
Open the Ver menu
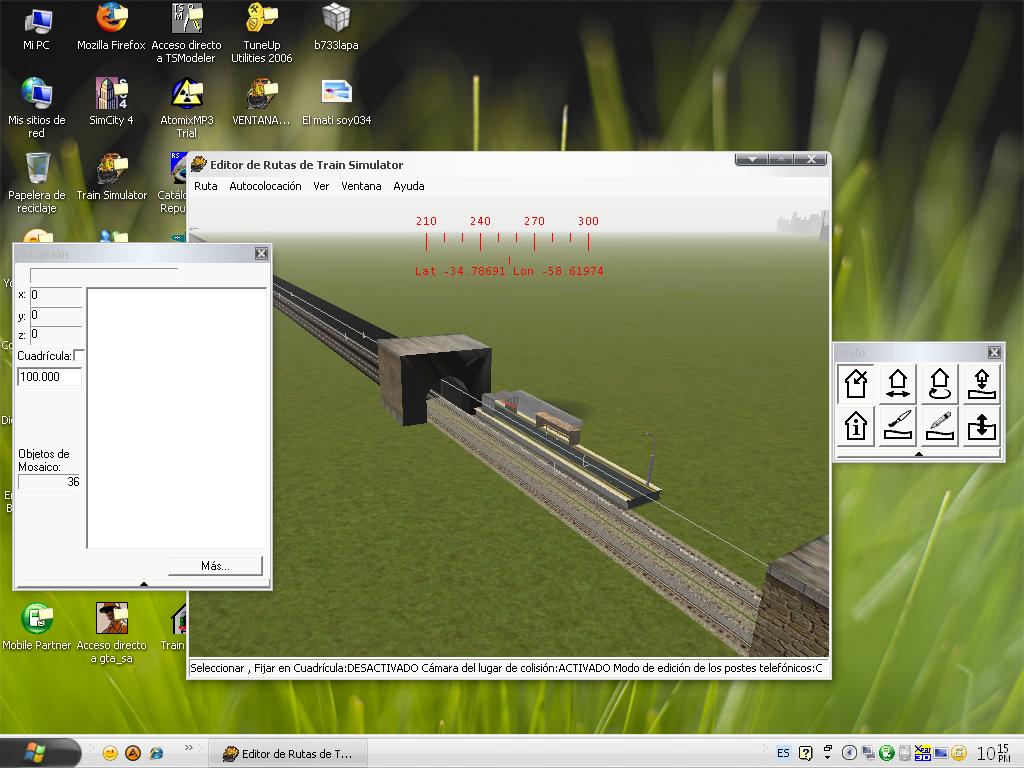point(321,186)
